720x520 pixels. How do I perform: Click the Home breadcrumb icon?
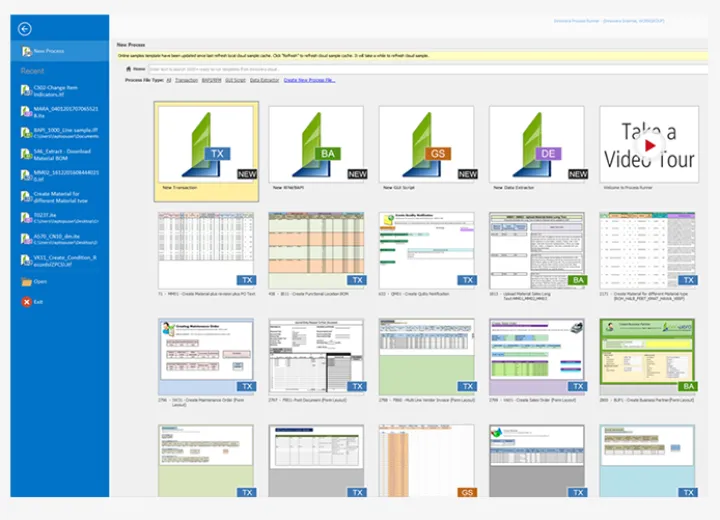coord(130,68)
